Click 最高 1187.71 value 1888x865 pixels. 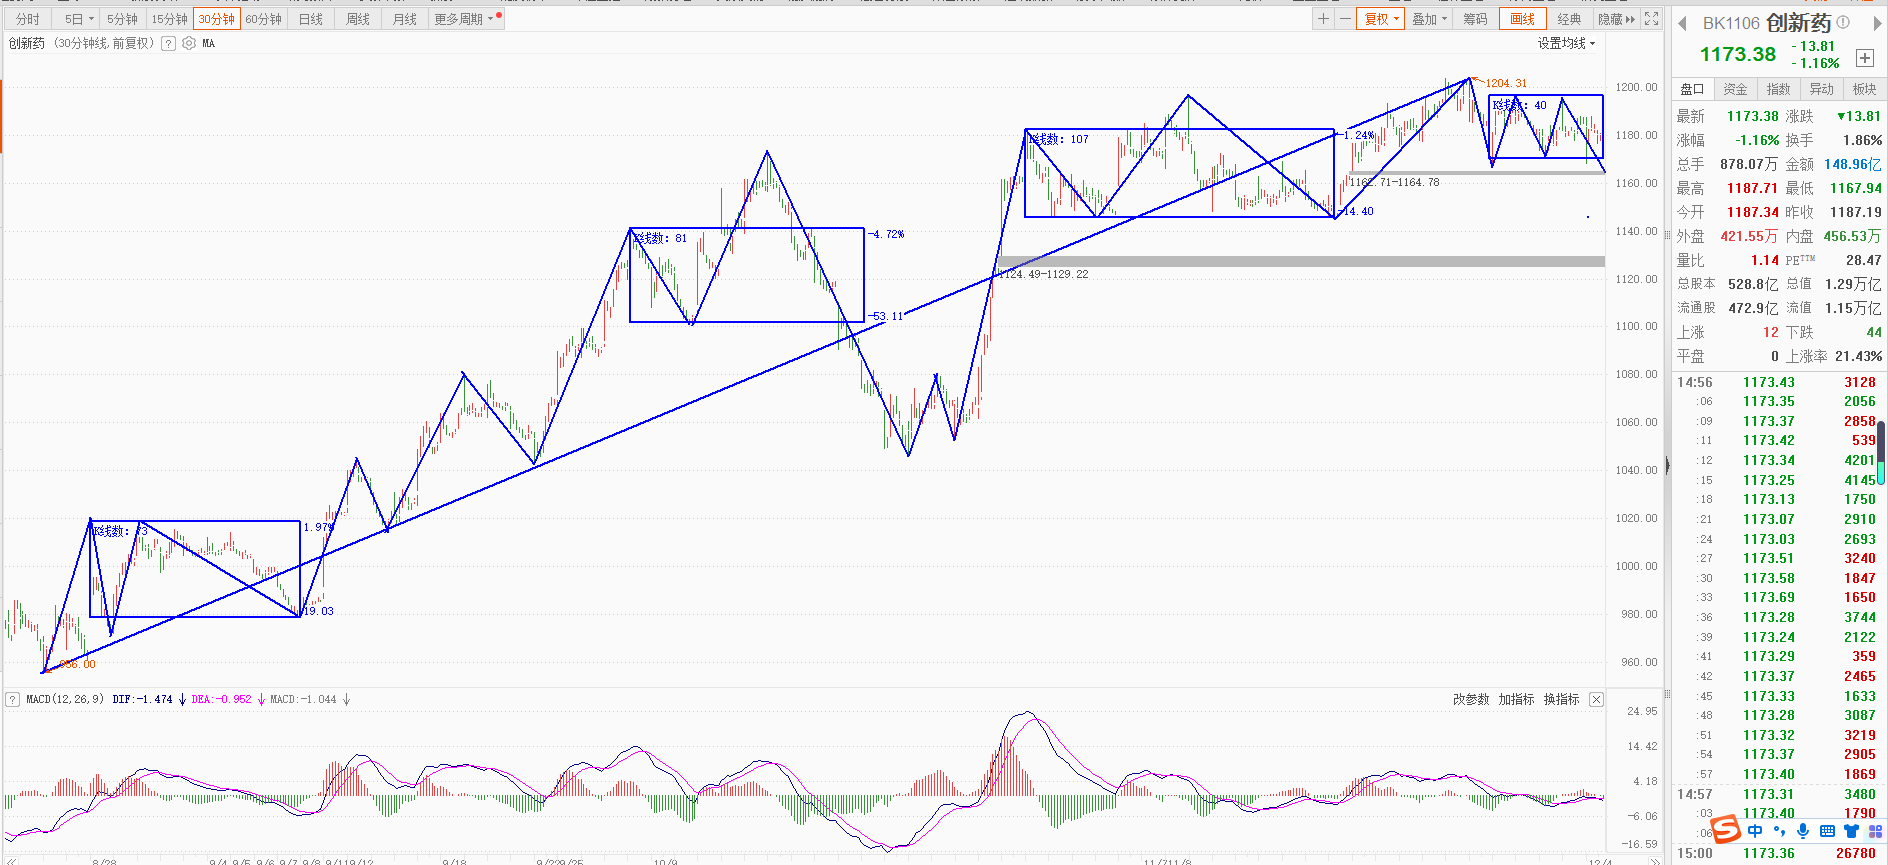[x=1752, y=188]
